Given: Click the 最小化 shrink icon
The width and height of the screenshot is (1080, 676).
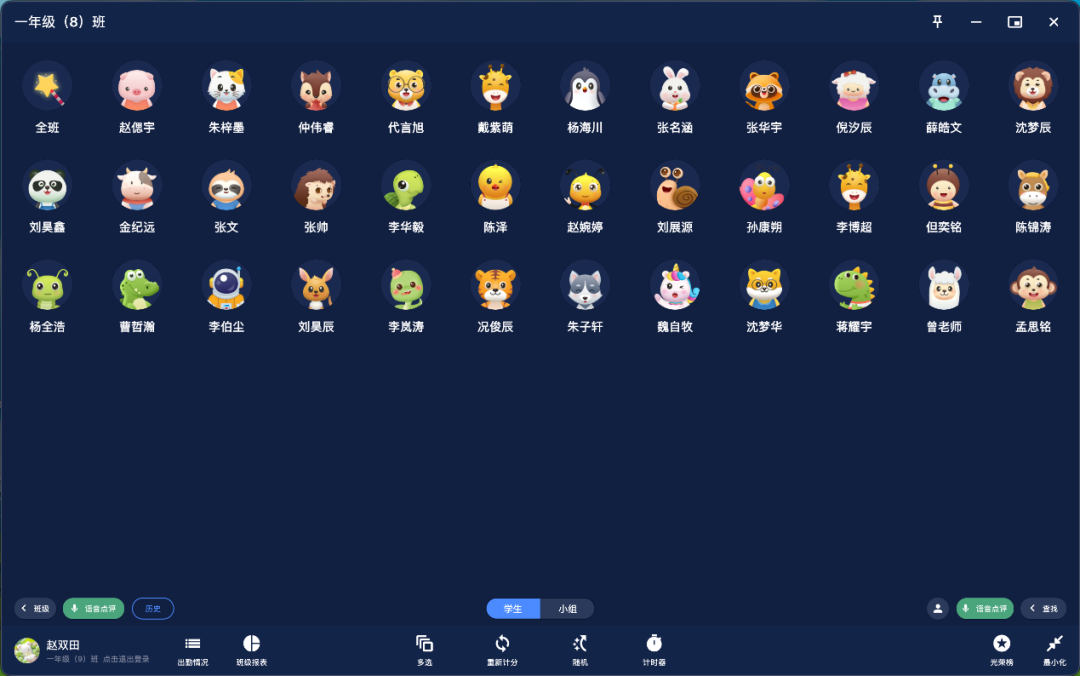Looking at the screenshot, I should (x=1054, y=649).
